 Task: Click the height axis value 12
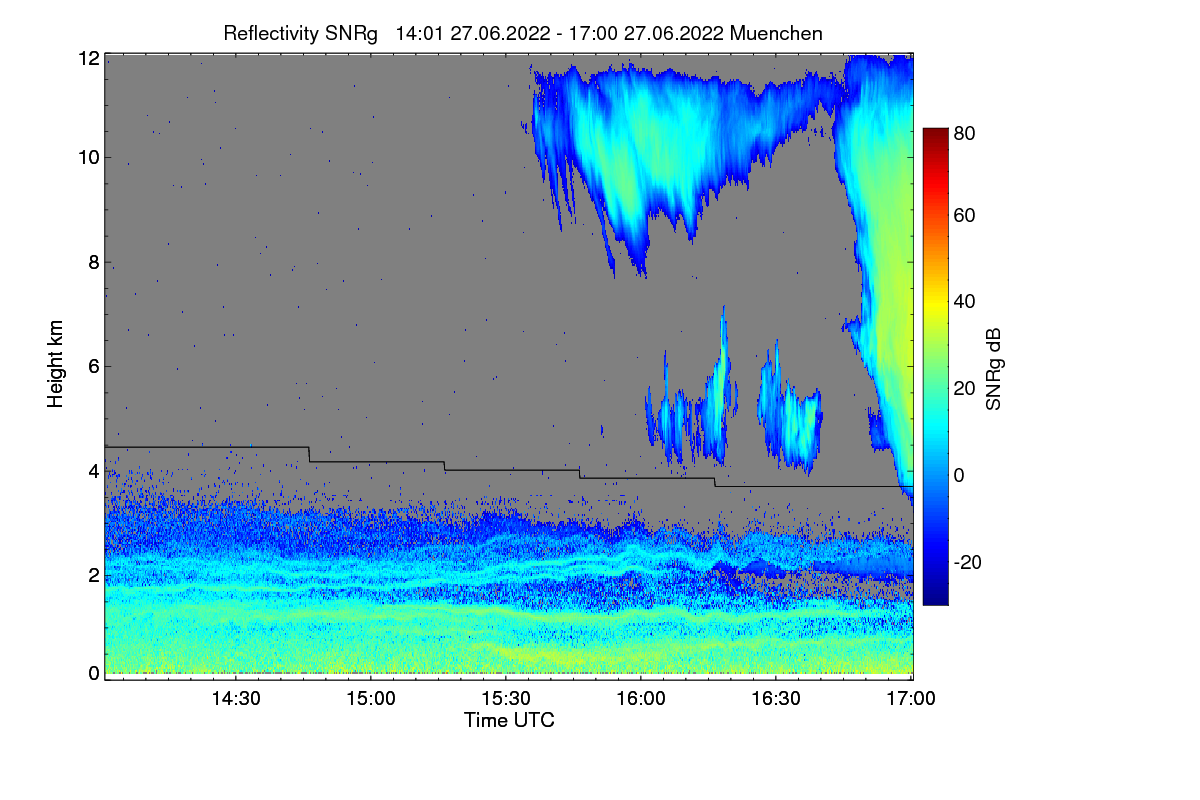tap(89, 58)
